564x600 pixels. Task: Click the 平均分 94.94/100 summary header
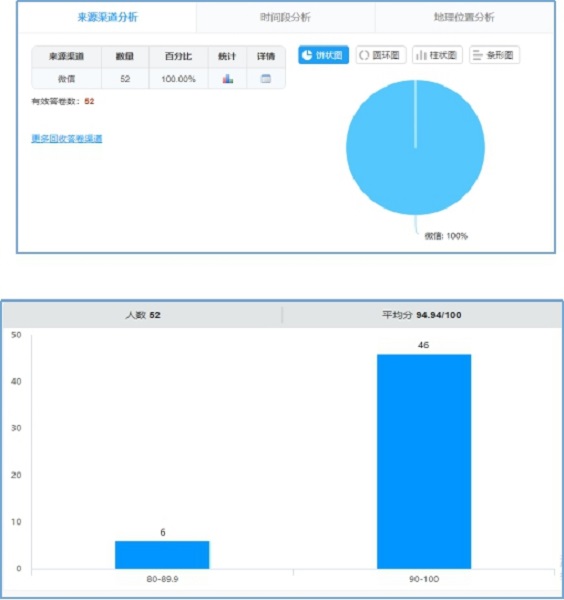click(x=422, y=315)
